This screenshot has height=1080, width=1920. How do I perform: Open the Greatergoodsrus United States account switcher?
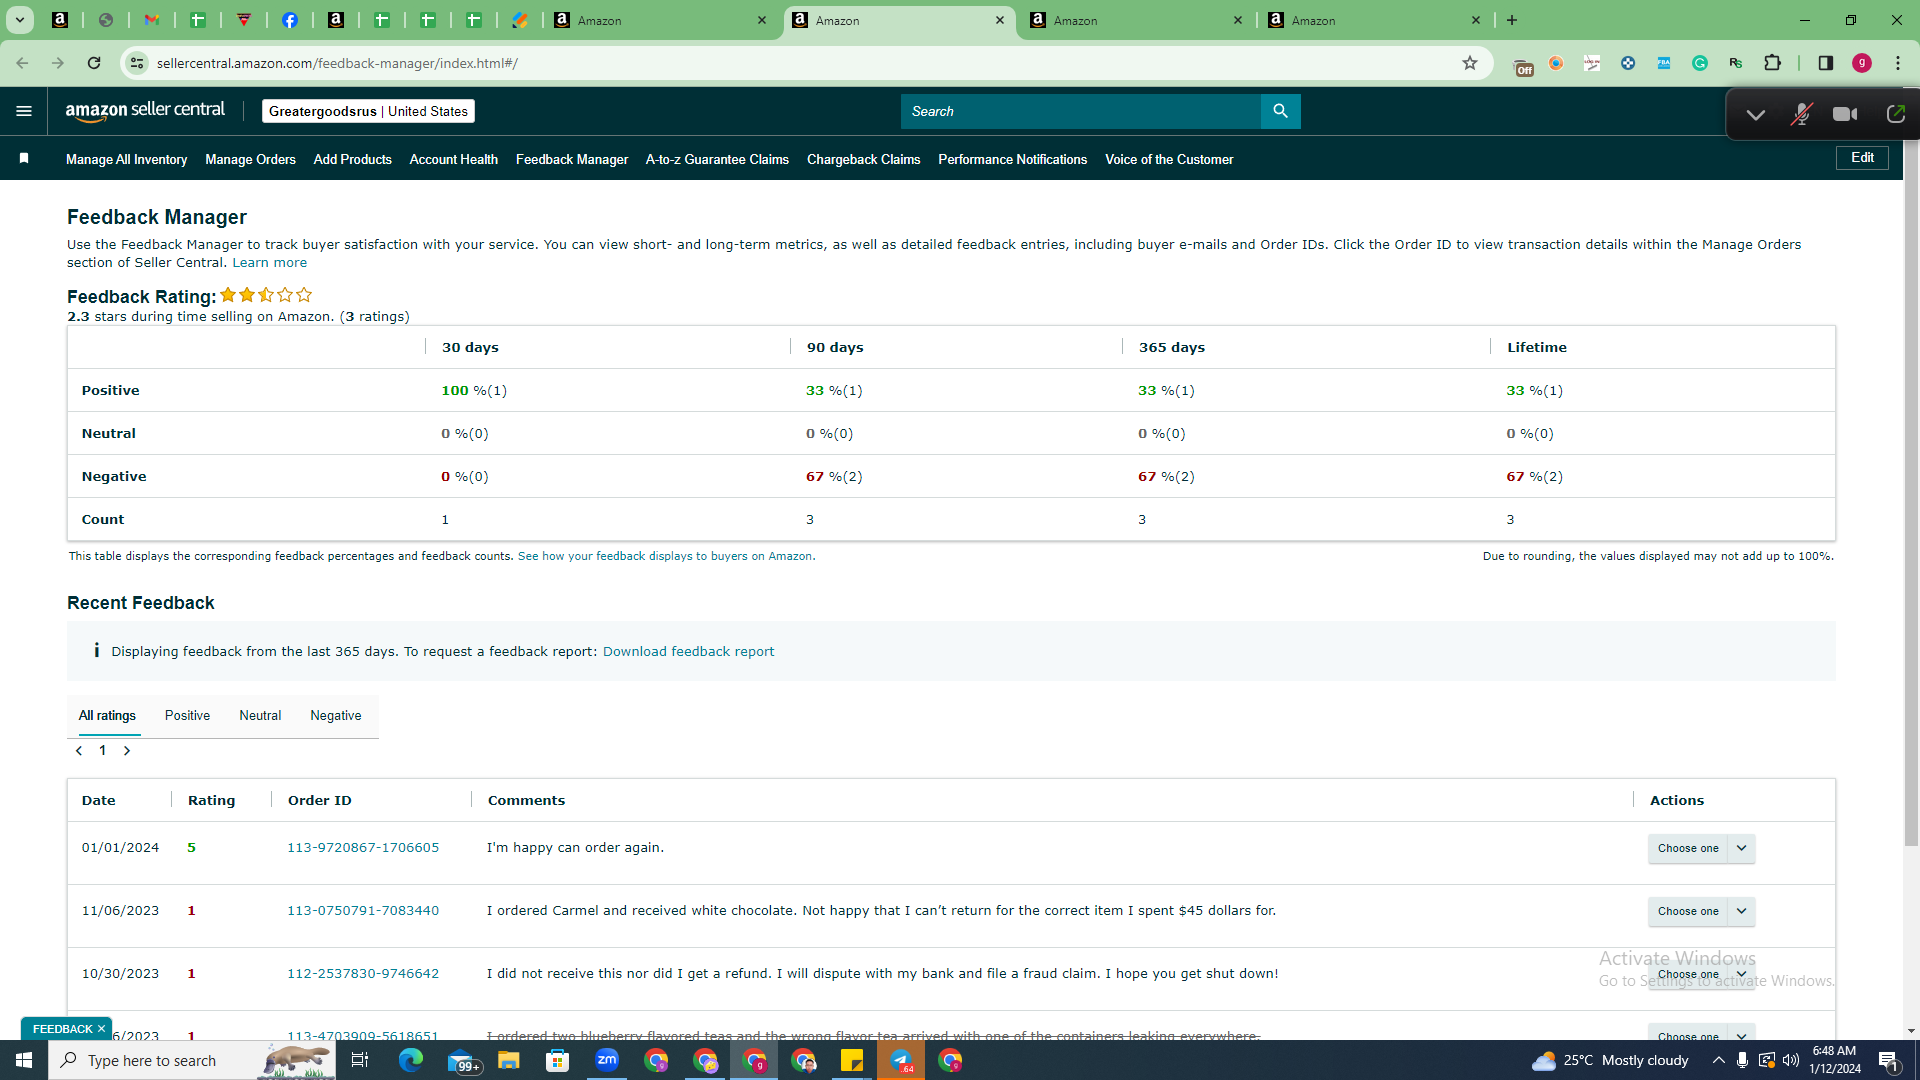[x=368, y=111]
